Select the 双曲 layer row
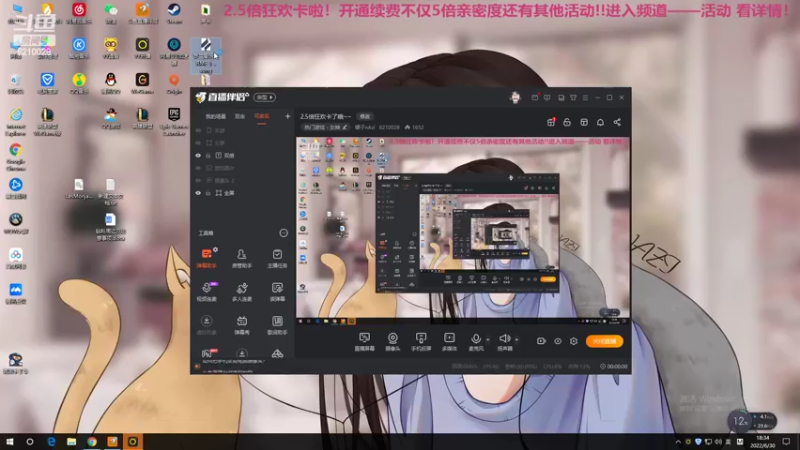Image resolution: width=800 pixels, height=450 pixels. 242,156
